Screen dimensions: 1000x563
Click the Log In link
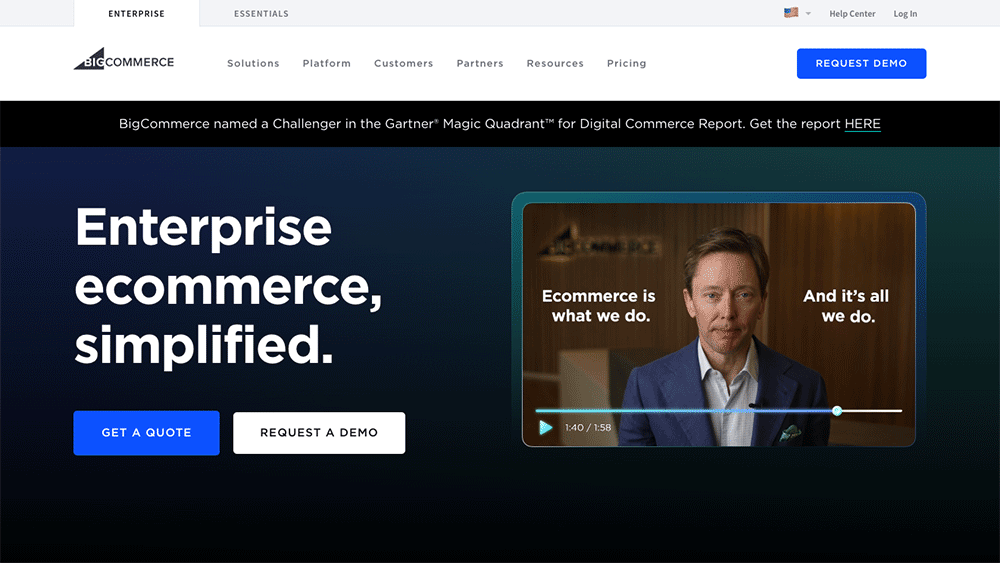point(905,13)
